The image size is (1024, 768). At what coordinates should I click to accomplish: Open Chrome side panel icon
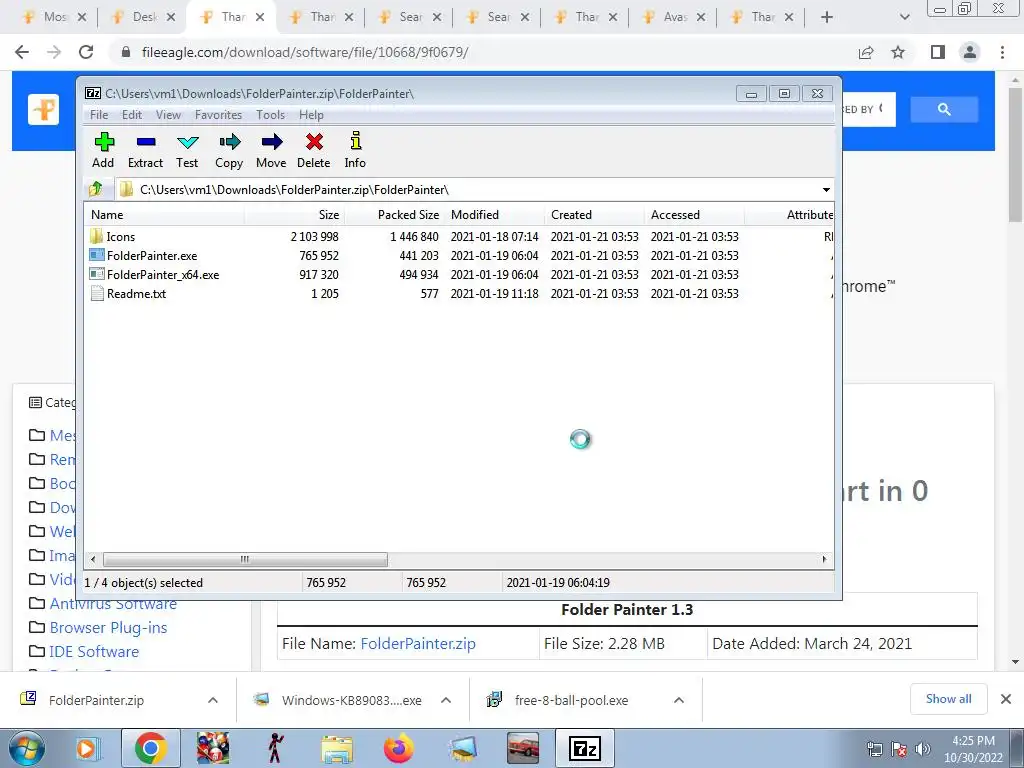pyautogui.click(x=938, y=52)
